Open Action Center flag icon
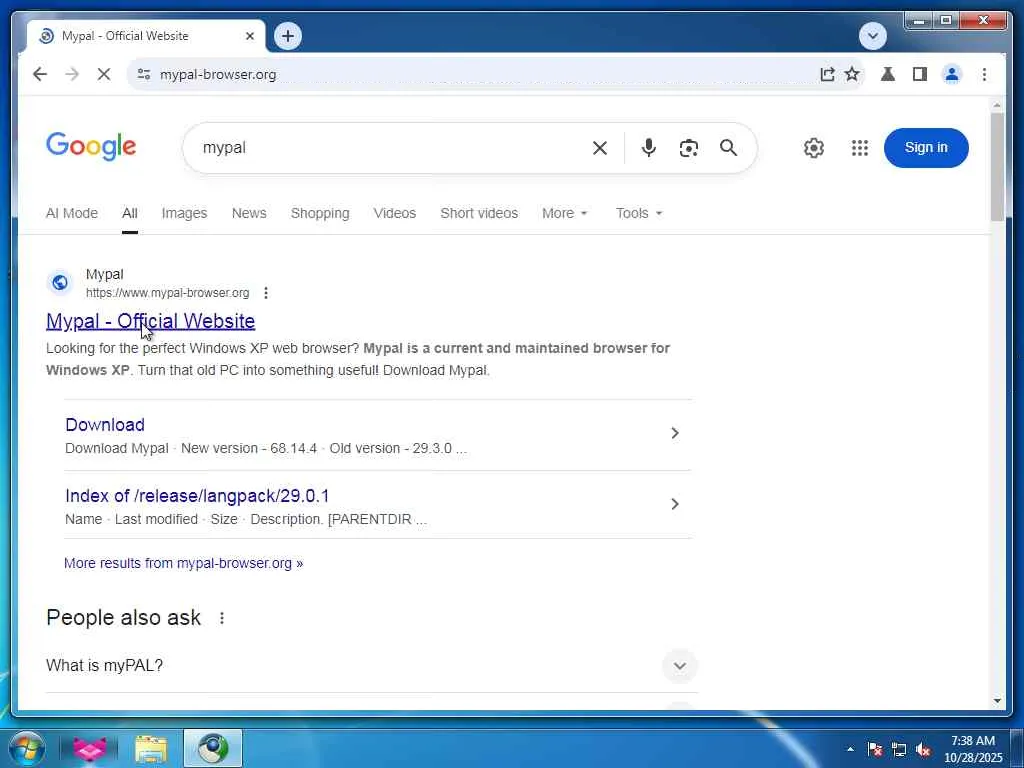1024x768 pixels. [875, 749]
